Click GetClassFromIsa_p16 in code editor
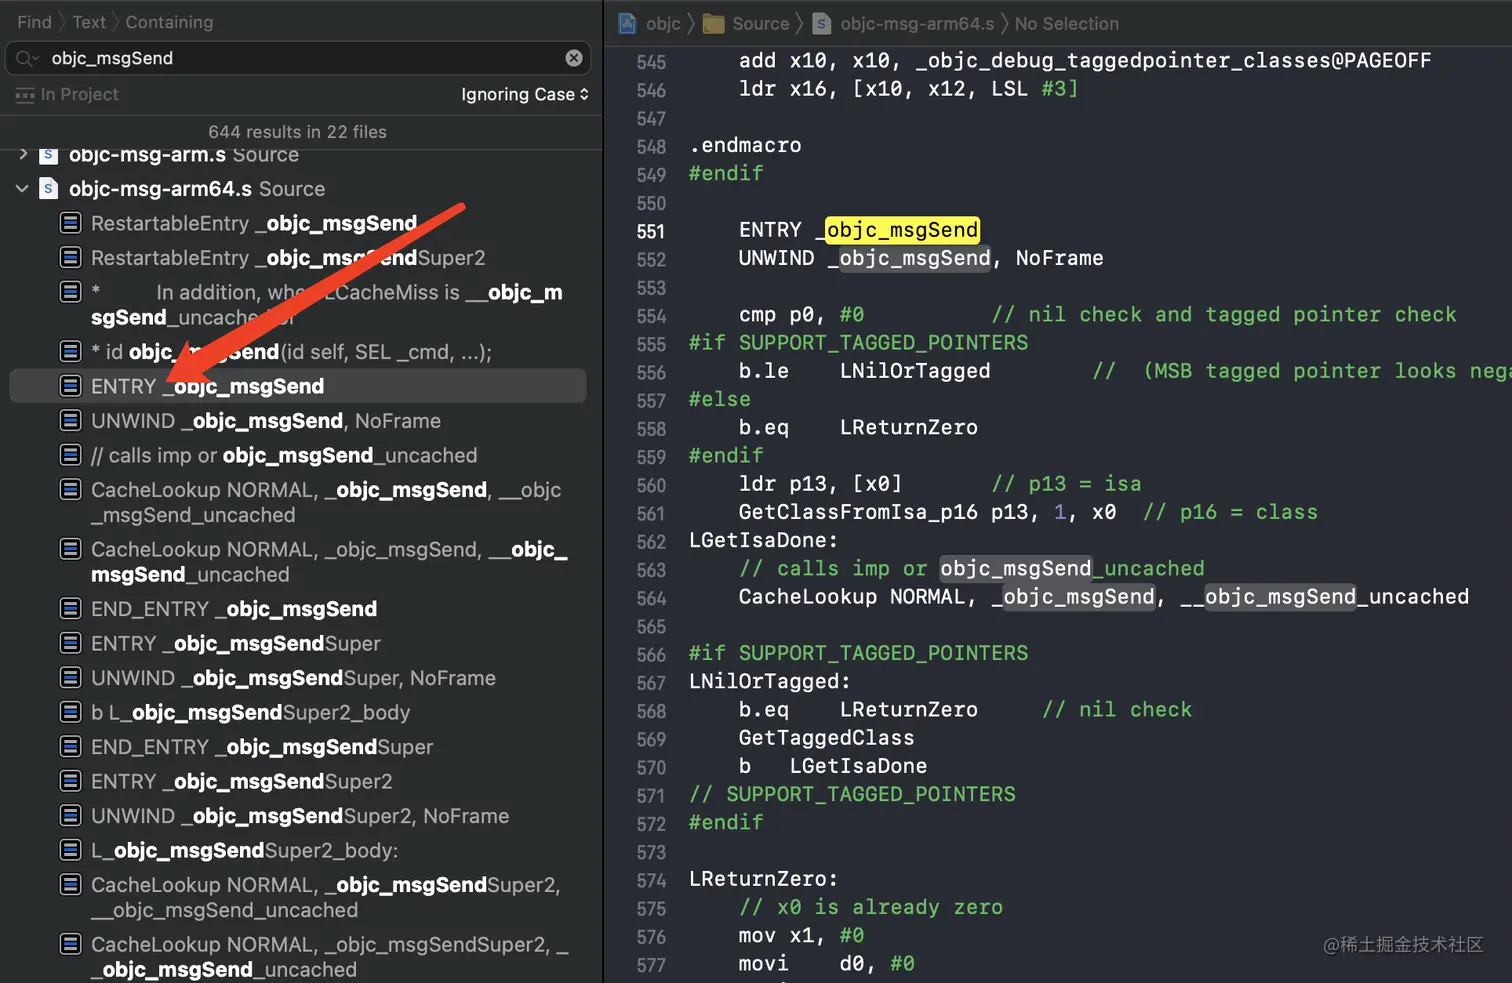The width and height of the screenshot is (1512, 983). [858, 512]
